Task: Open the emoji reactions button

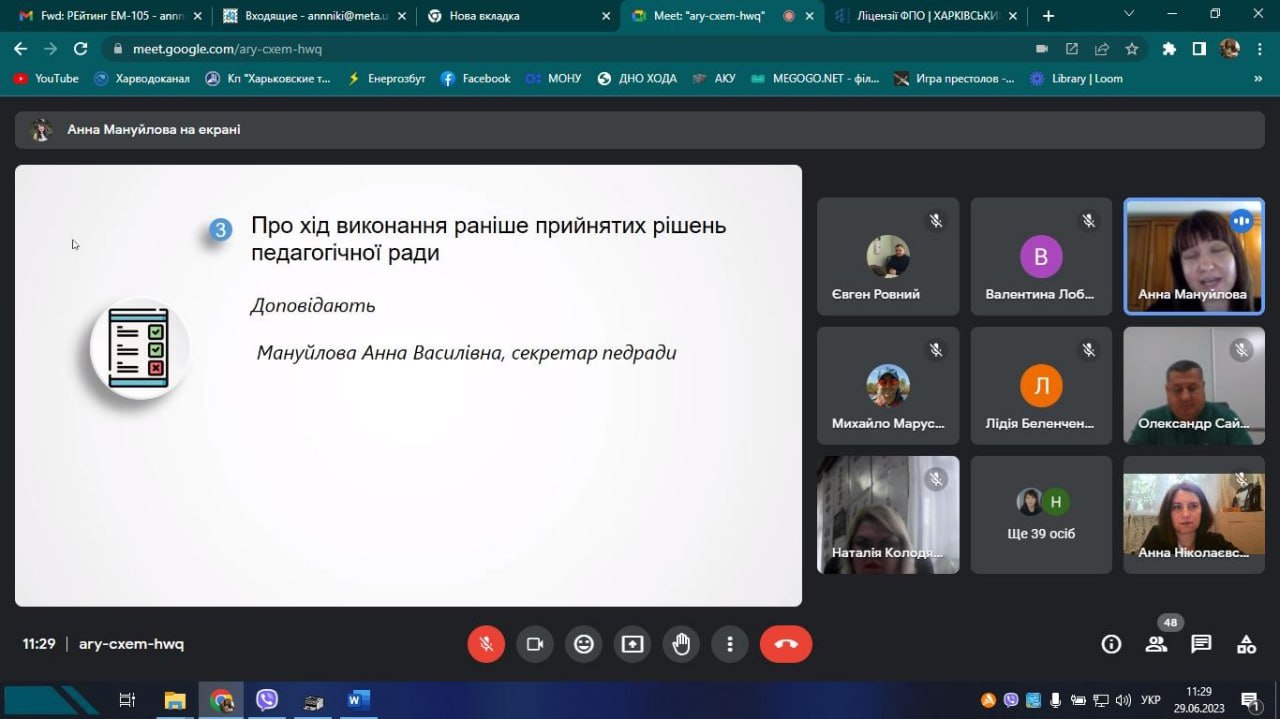Action: (584, 644)
